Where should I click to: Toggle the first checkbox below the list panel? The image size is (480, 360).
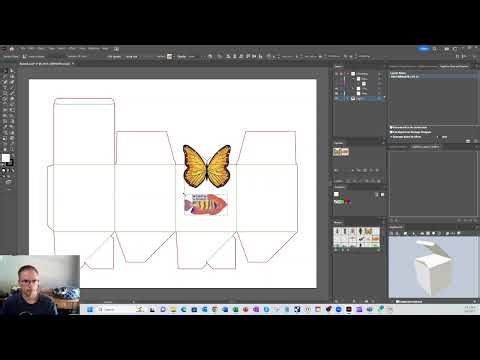pyautogui.click(x=391, y=127)
